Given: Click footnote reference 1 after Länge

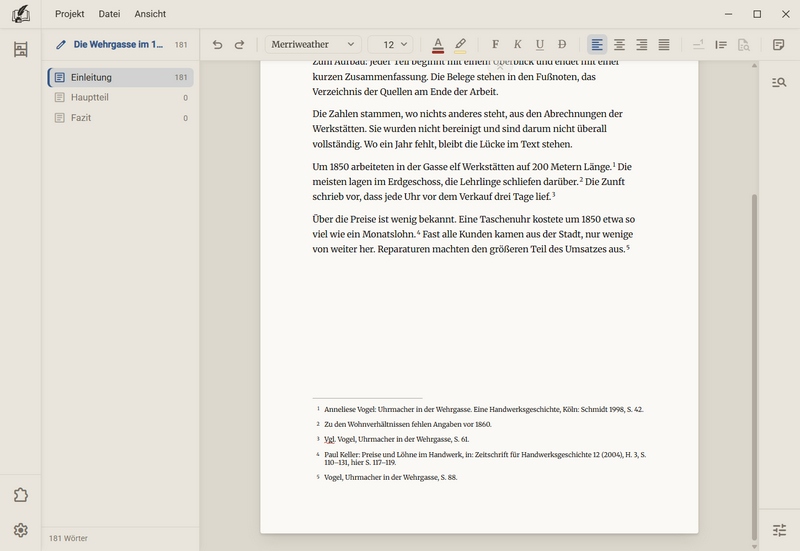Looking at the screenshot, I should click(x=614, y=164).
